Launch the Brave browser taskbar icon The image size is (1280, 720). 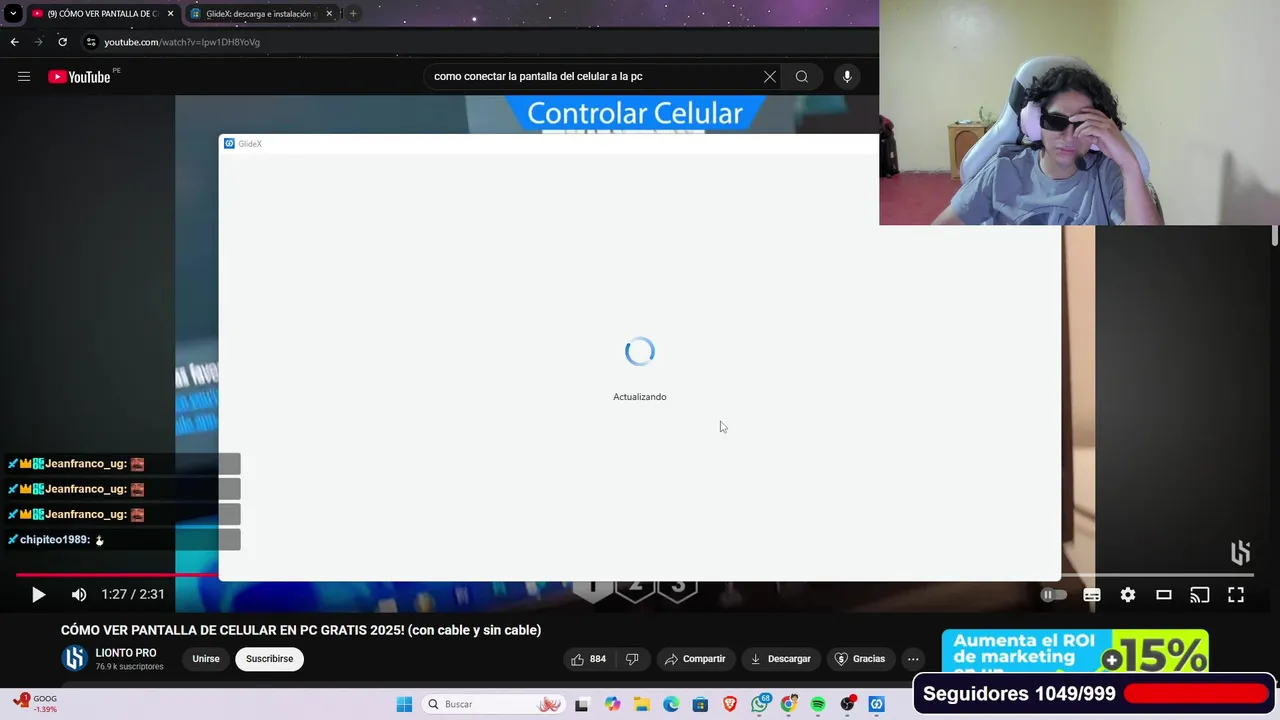click(730, 704)
